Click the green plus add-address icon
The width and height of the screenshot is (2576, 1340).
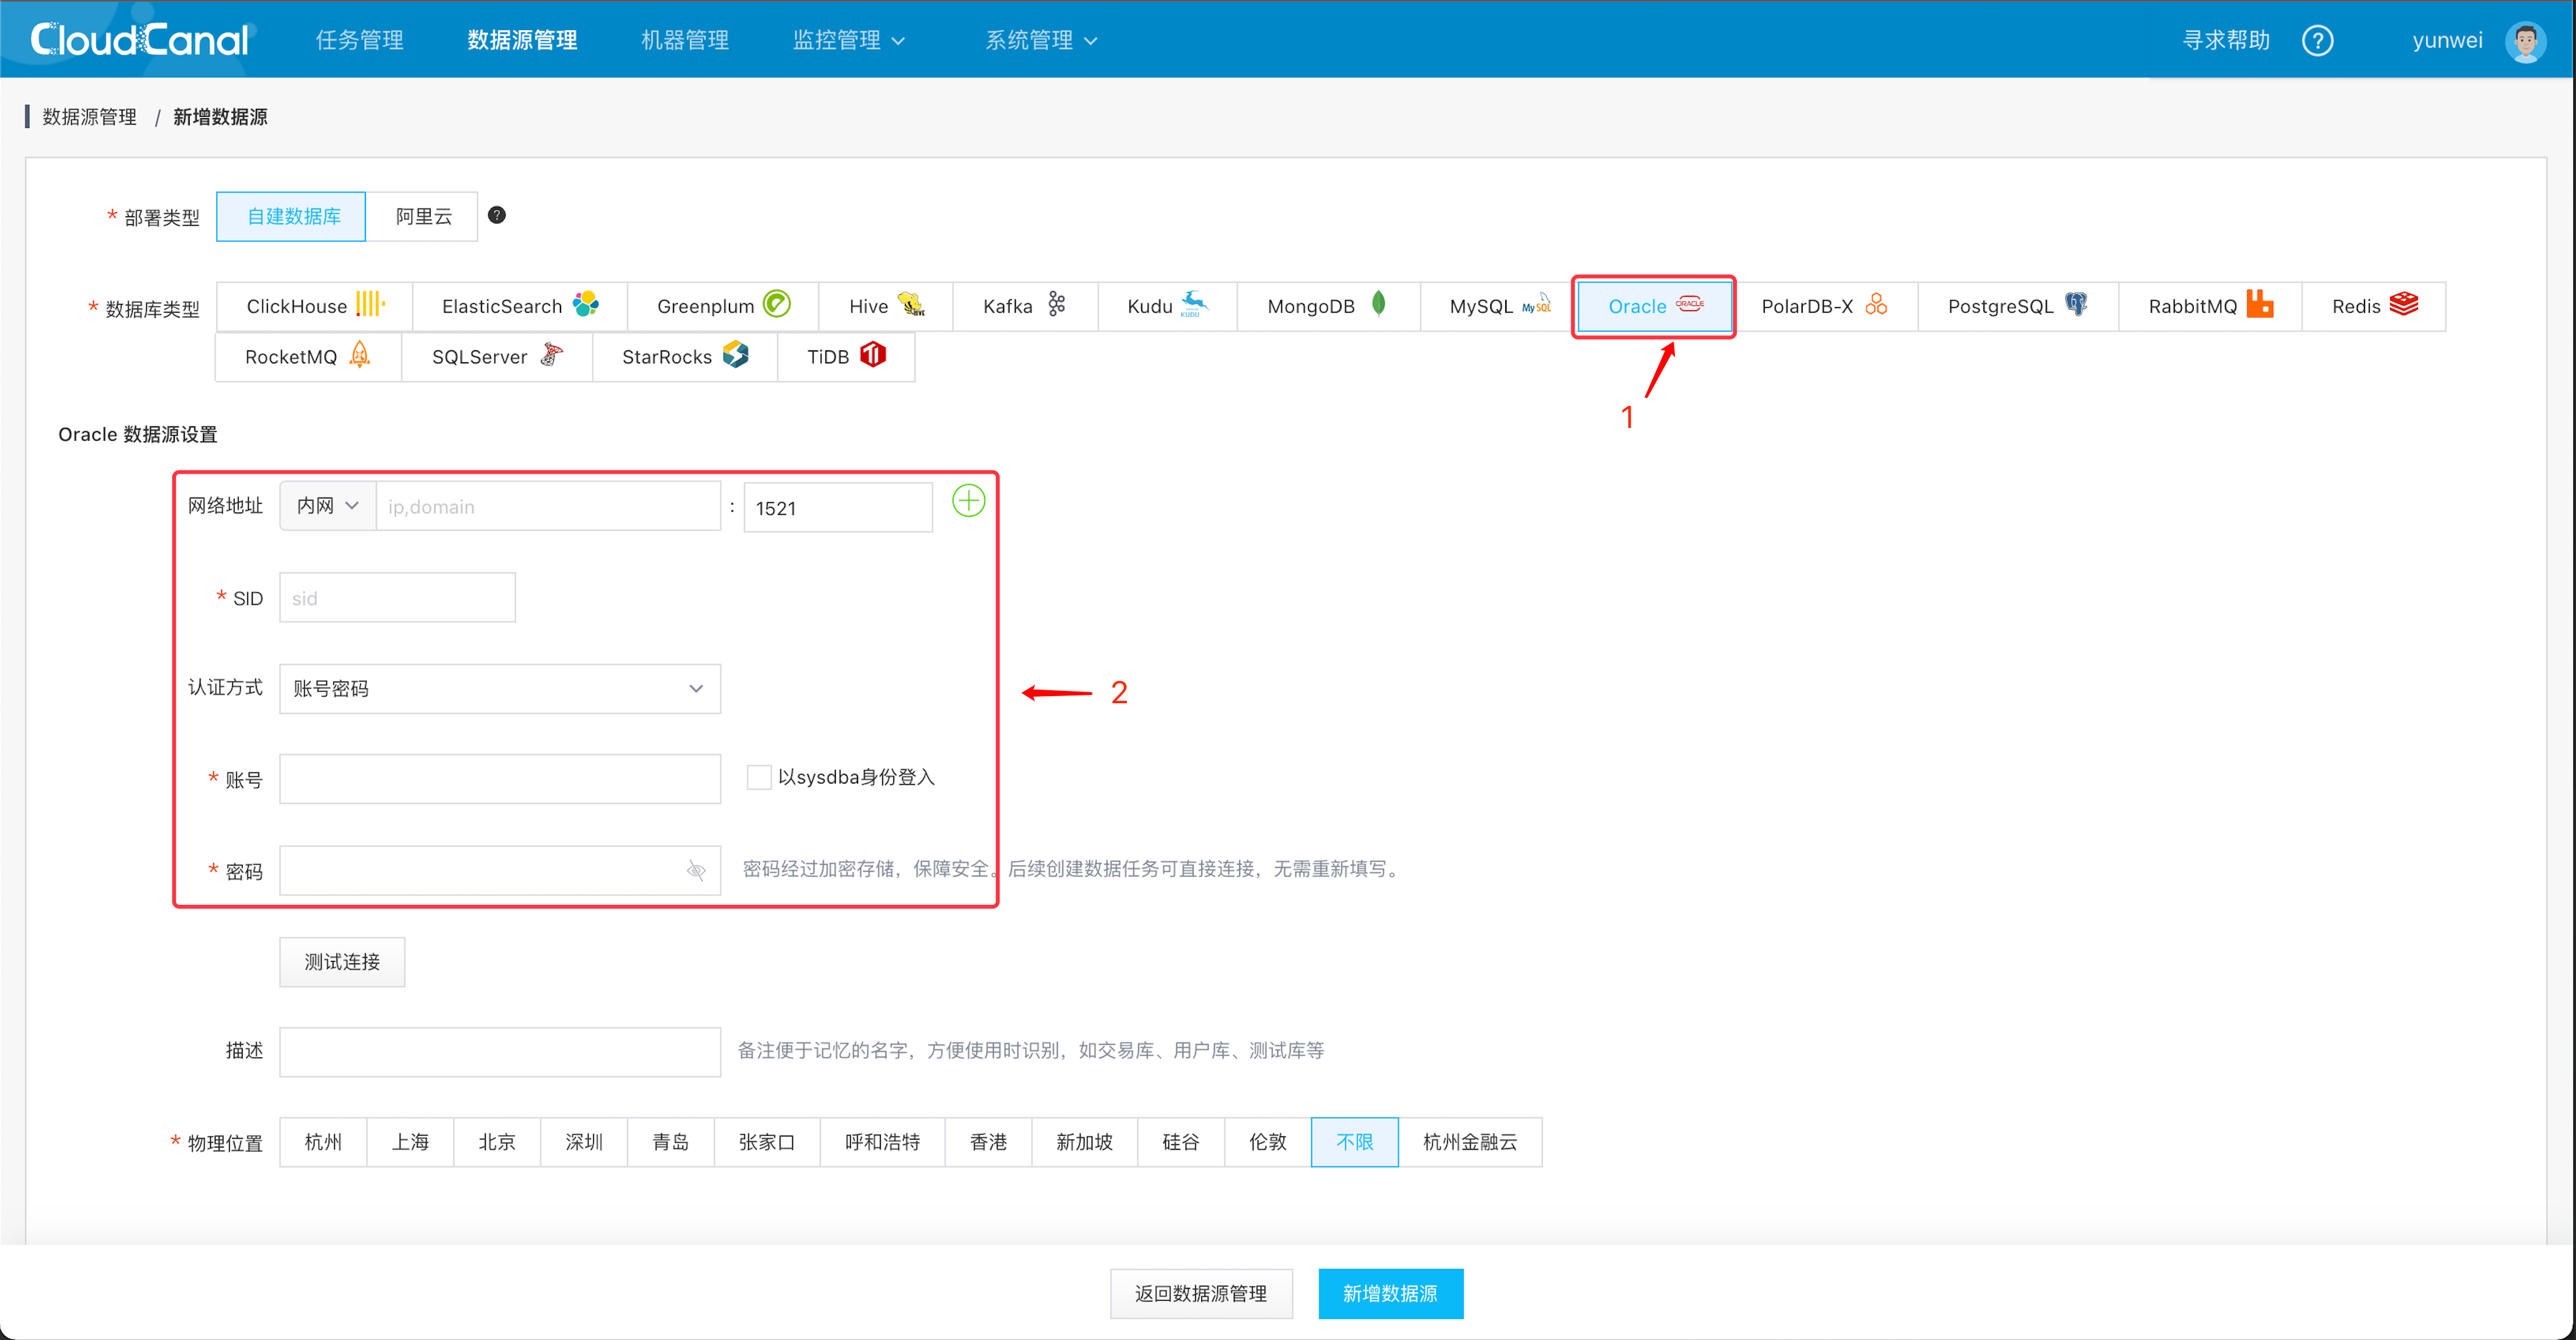pos(968,501)
